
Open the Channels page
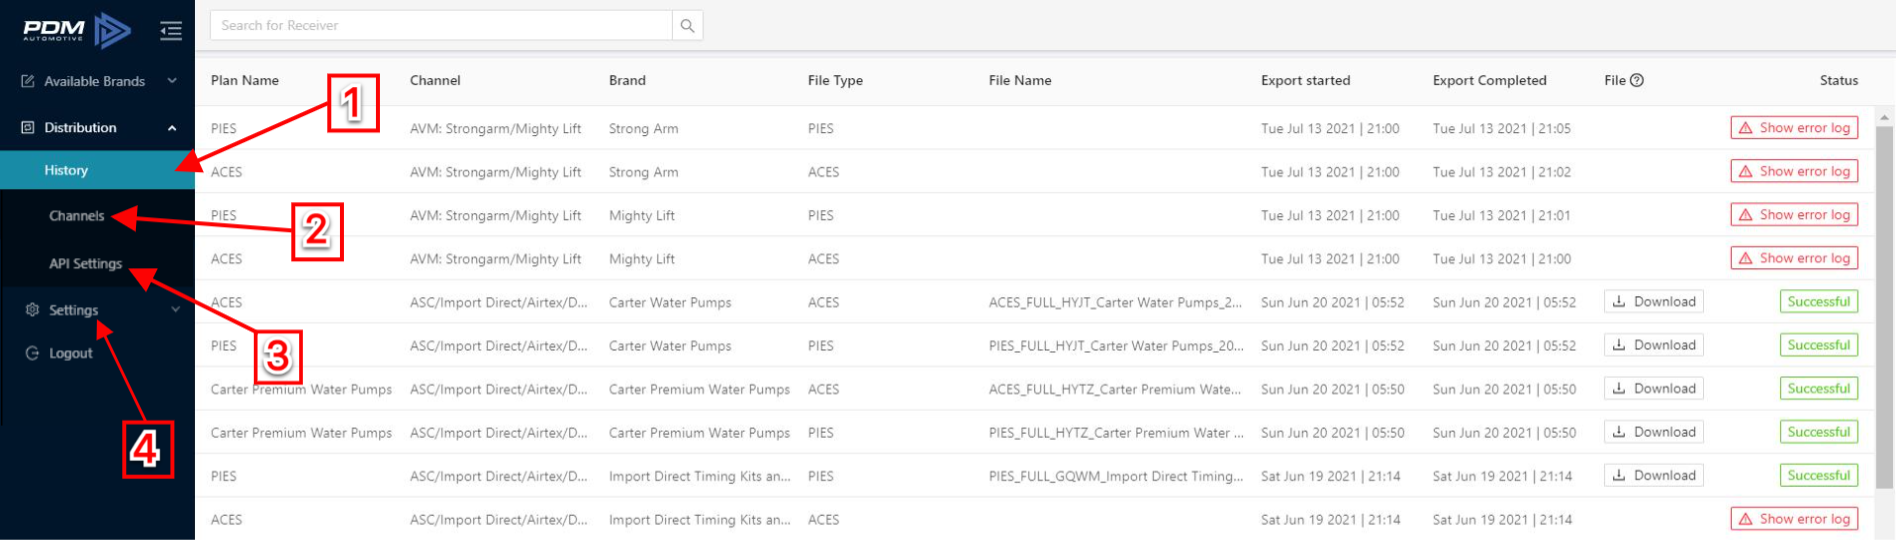click(76, 216)
